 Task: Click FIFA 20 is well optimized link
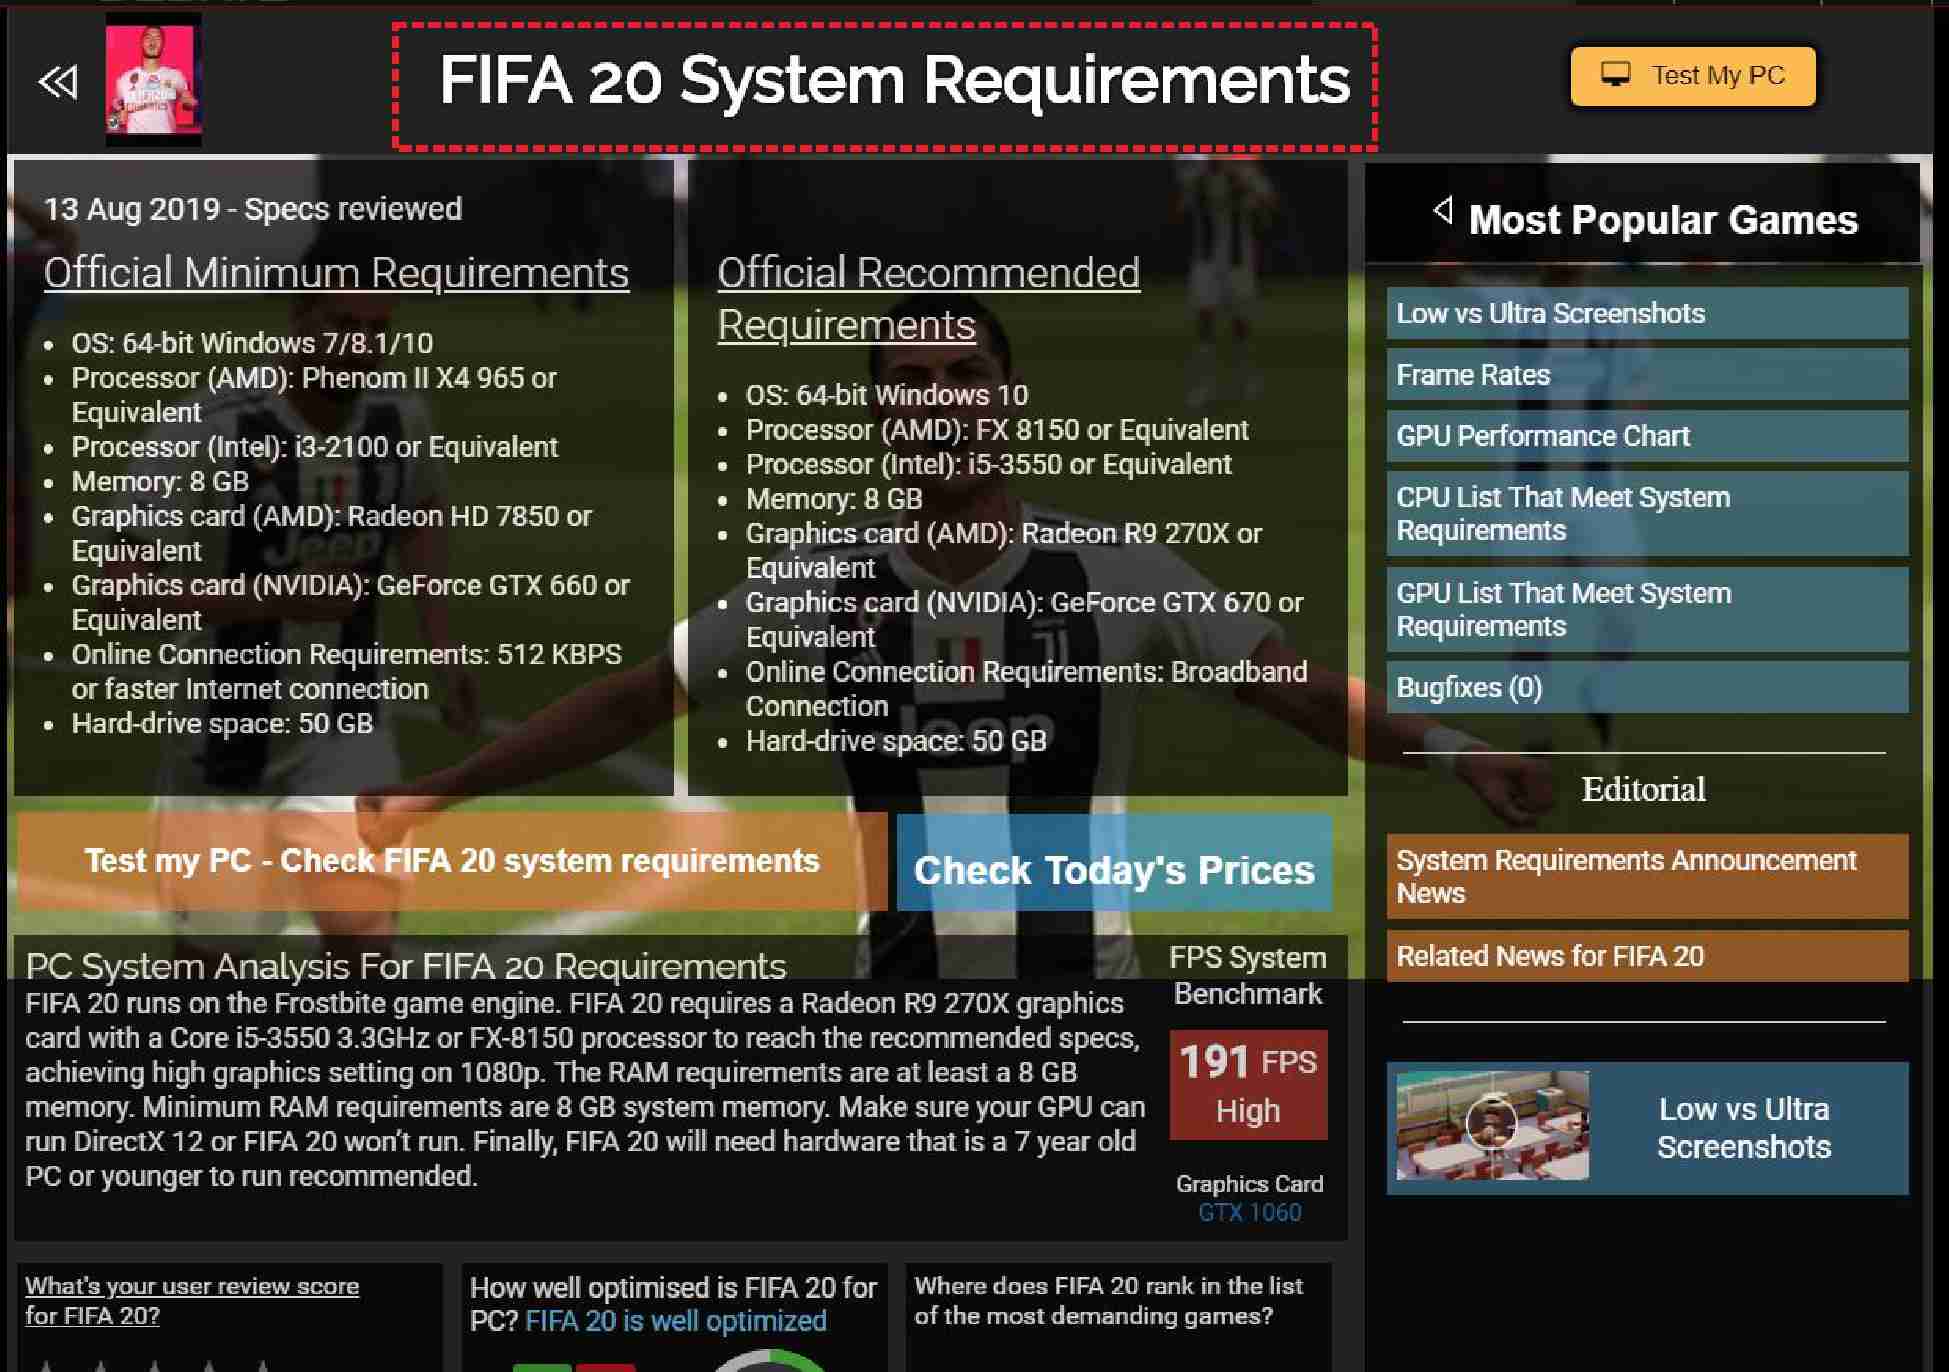pos(675,1321)
